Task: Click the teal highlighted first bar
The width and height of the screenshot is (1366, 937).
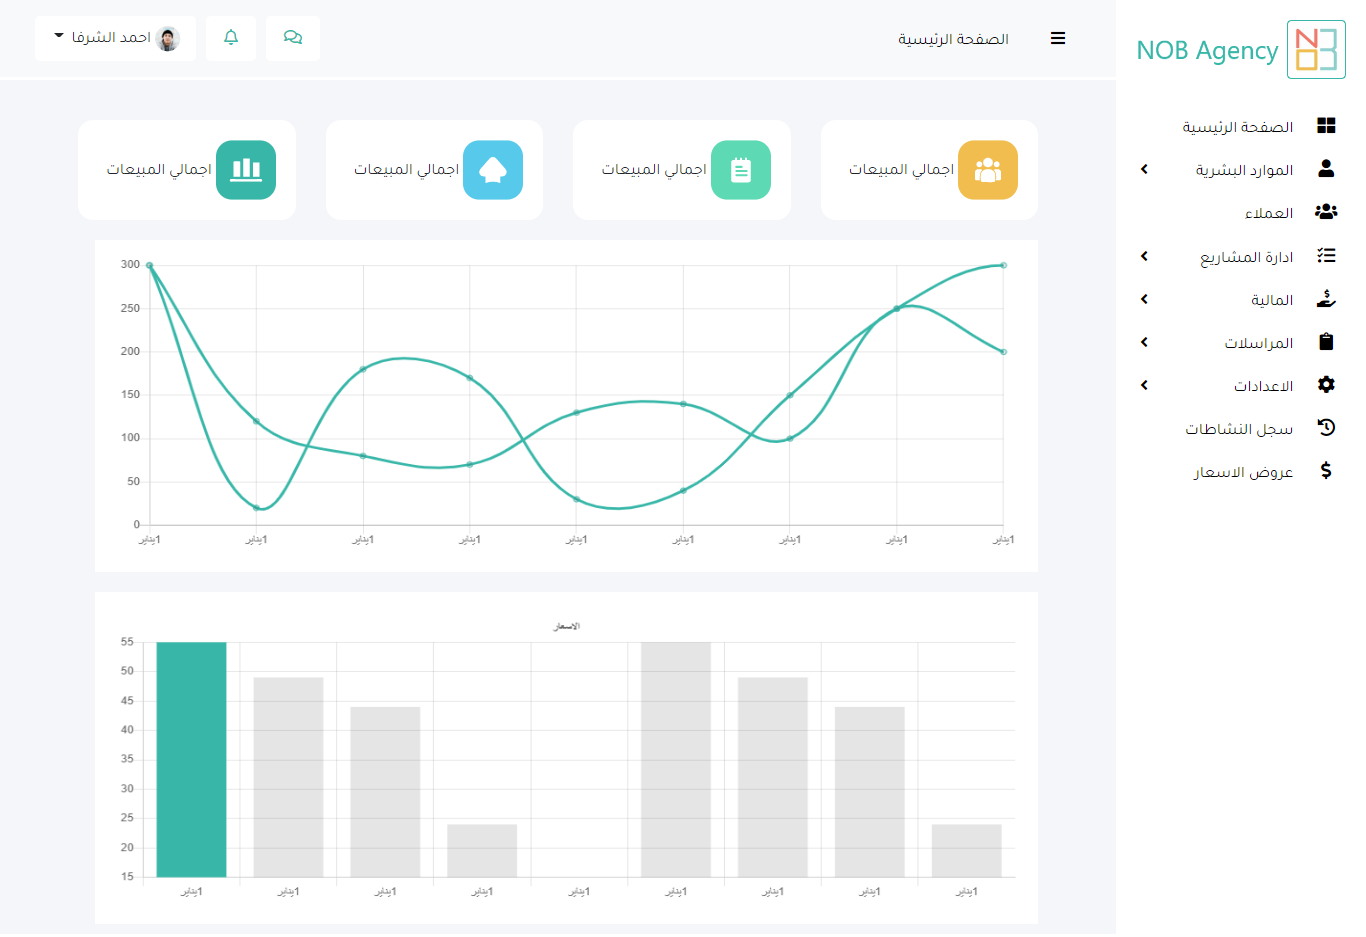Action: click(191, 760)
